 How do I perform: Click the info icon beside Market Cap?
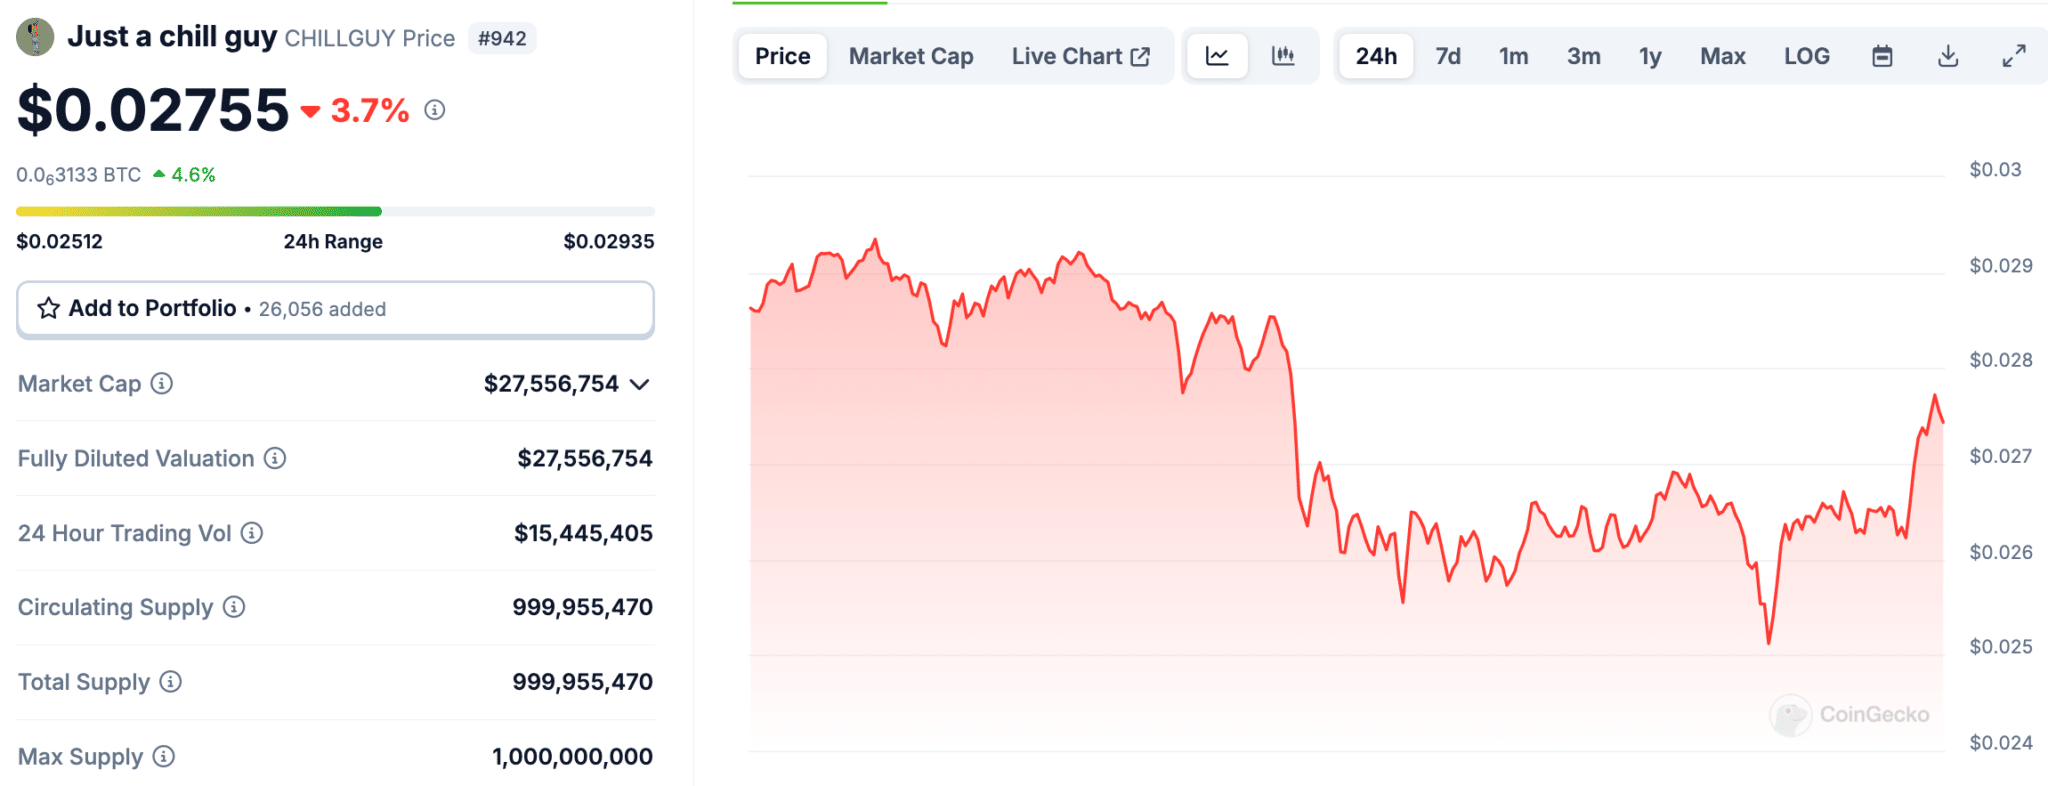click(x=162, y=383)
